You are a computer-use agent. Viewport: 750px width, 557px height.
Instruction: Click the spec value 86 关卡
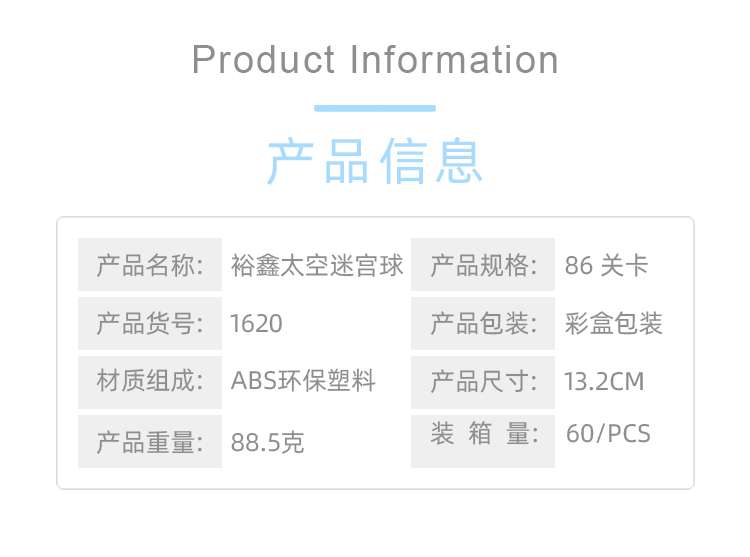point(606,266)
